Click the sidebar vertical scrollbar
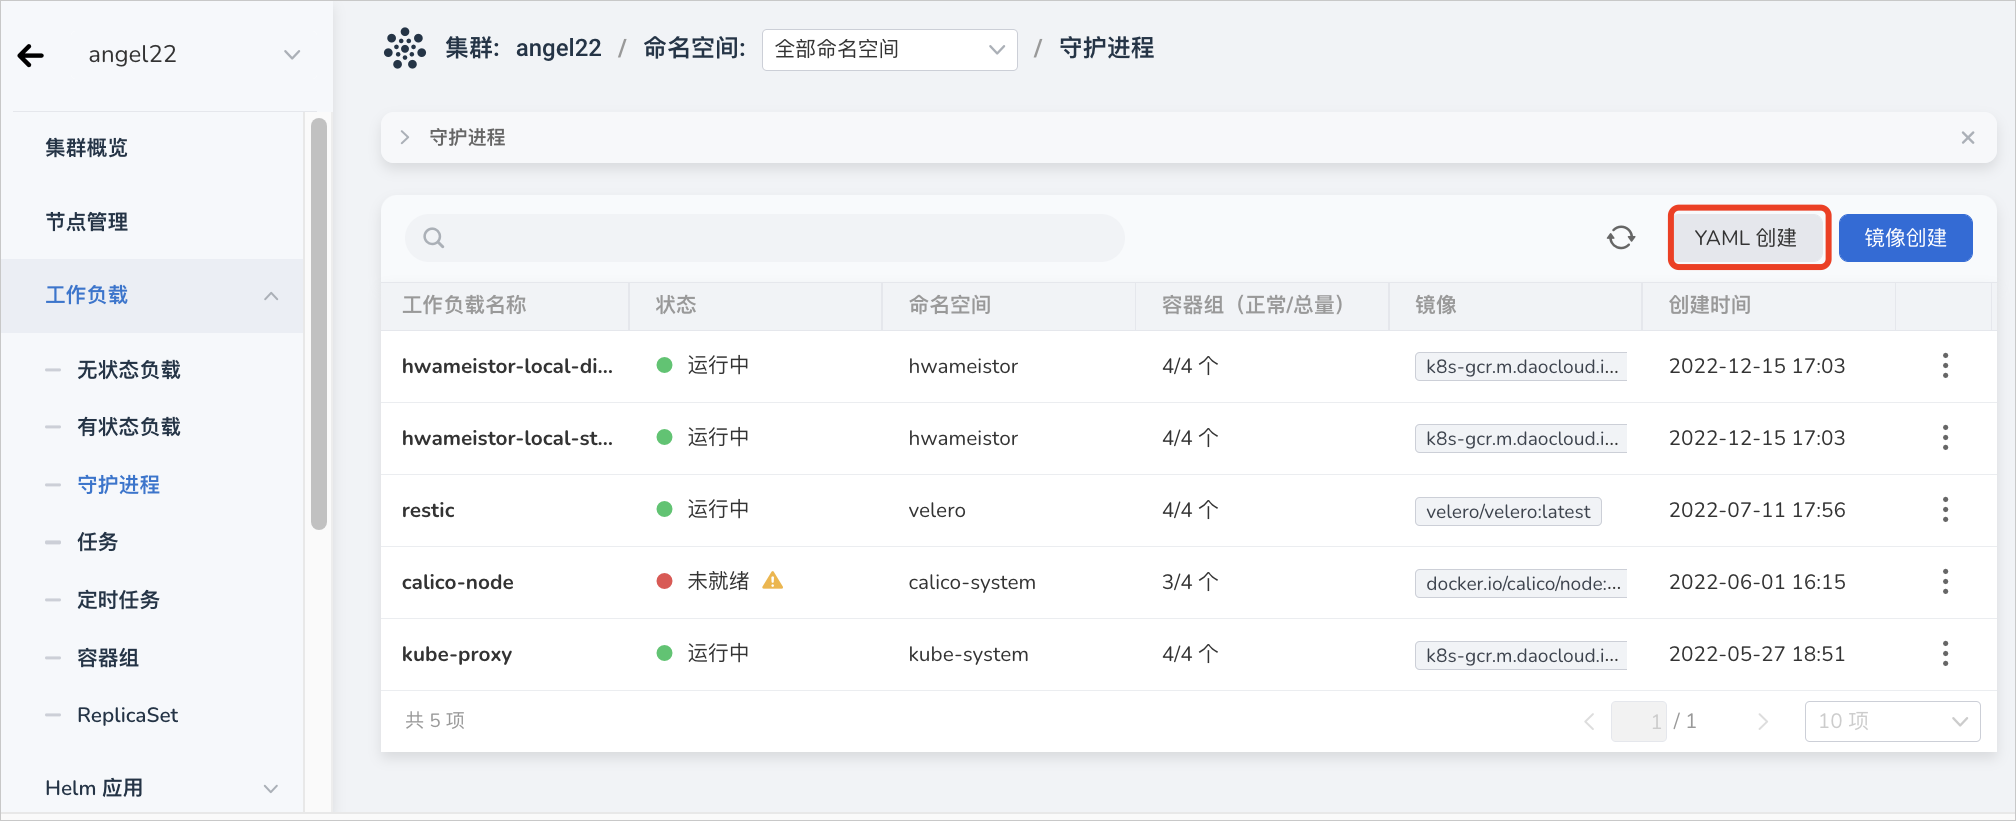 [319, 324]
